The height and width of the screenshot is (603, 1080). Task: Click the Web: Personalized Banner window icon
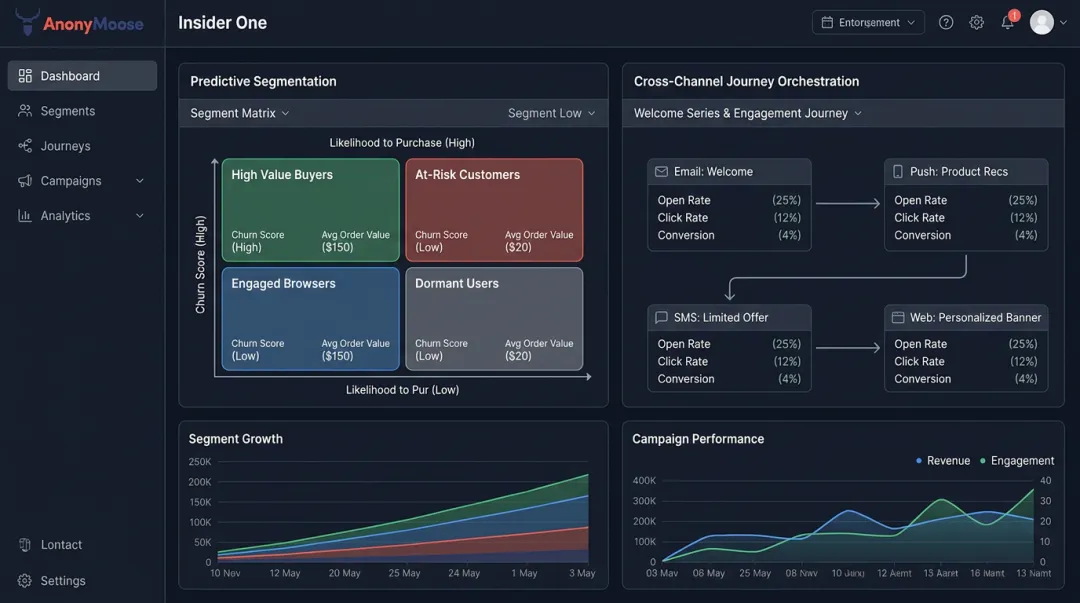897,317
